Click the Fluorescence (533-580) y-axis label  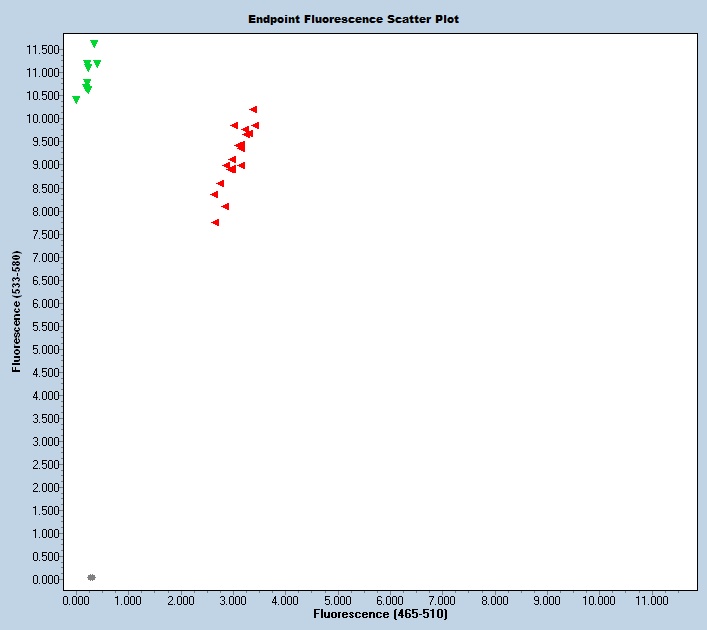(x=17, y=311)
